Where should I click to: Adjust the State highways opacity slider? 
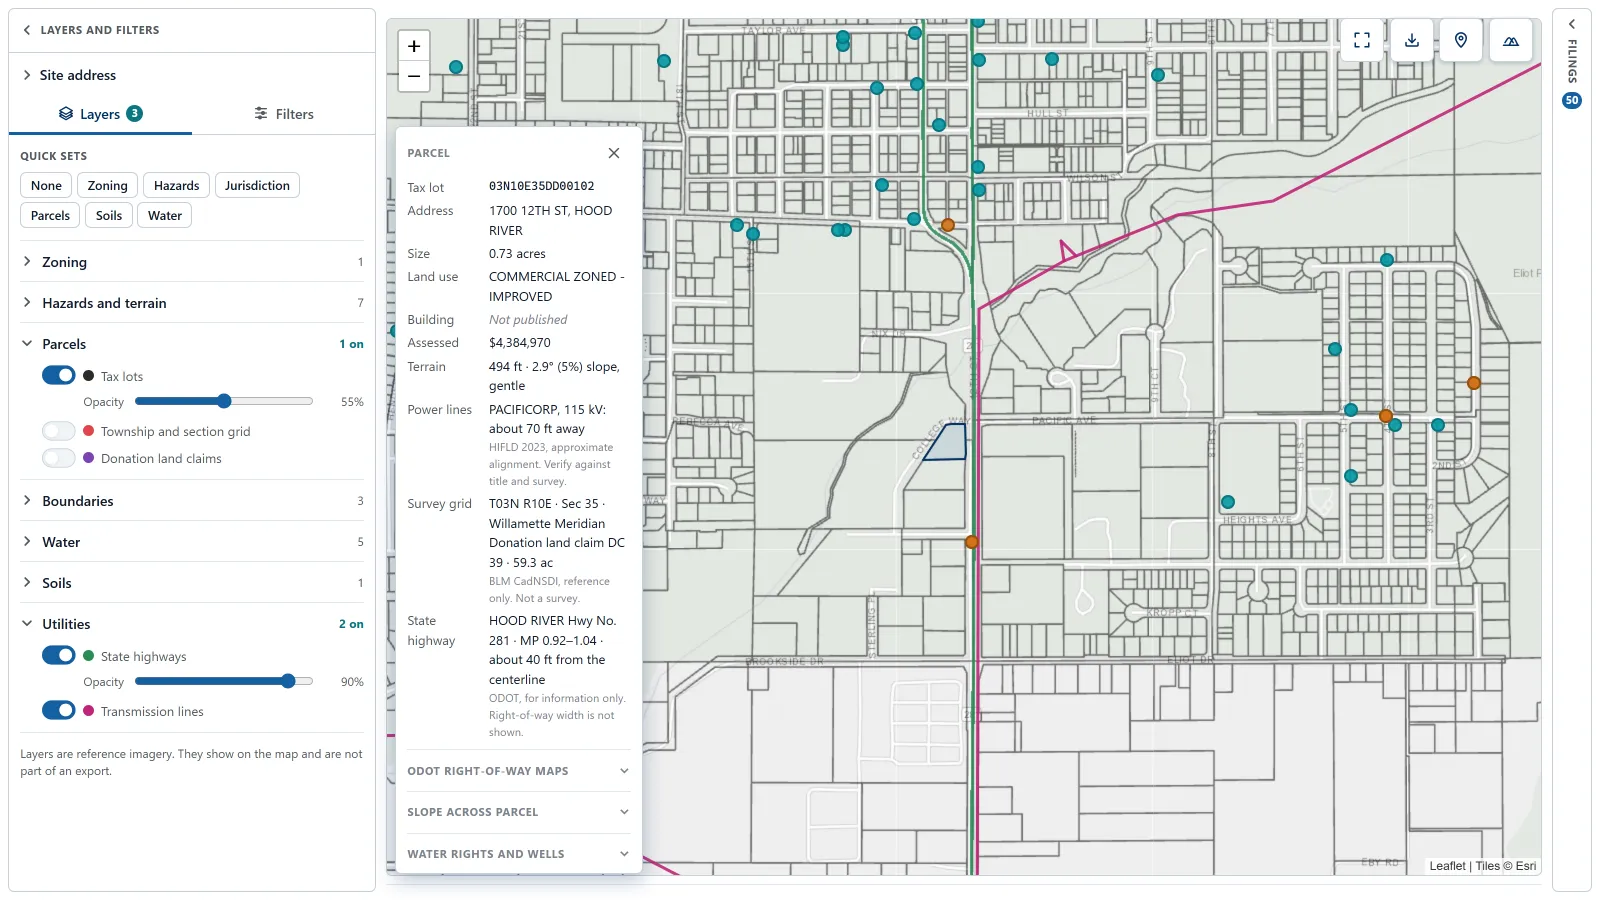coord(224,681)
